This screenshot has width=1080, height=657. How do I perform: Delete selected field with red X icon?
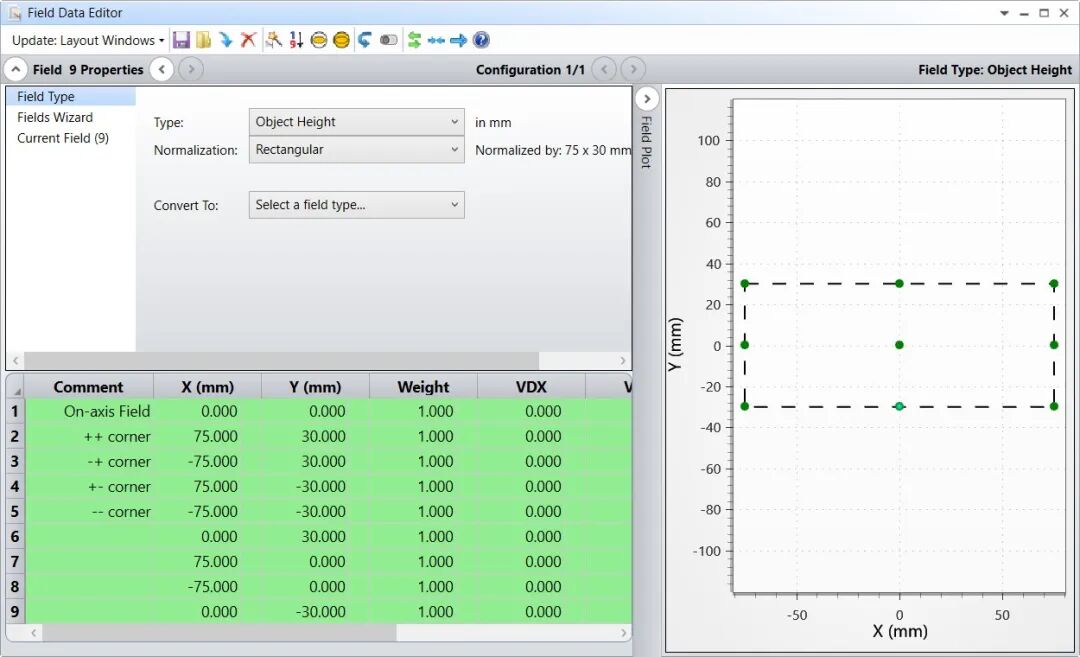pyautogui.click(x=248, y=40)
